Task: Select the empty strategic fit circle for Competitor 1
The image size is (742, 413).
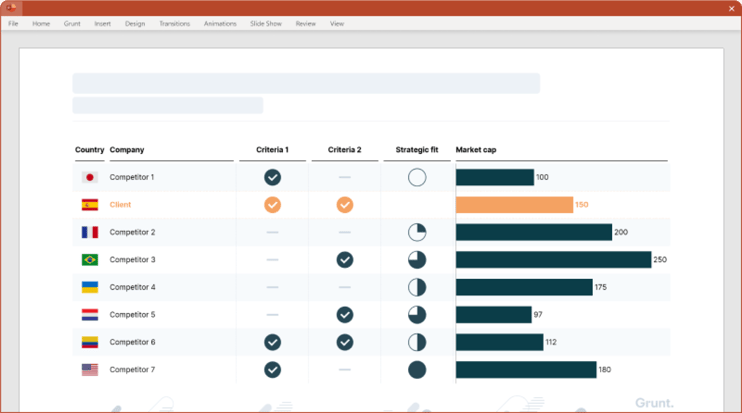Action: point(417,177)
